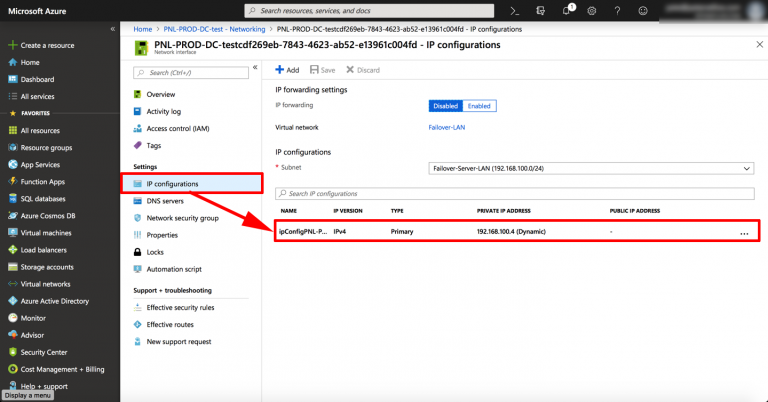Open the ipConfigPNL-P... configuration name

point(303,232)
